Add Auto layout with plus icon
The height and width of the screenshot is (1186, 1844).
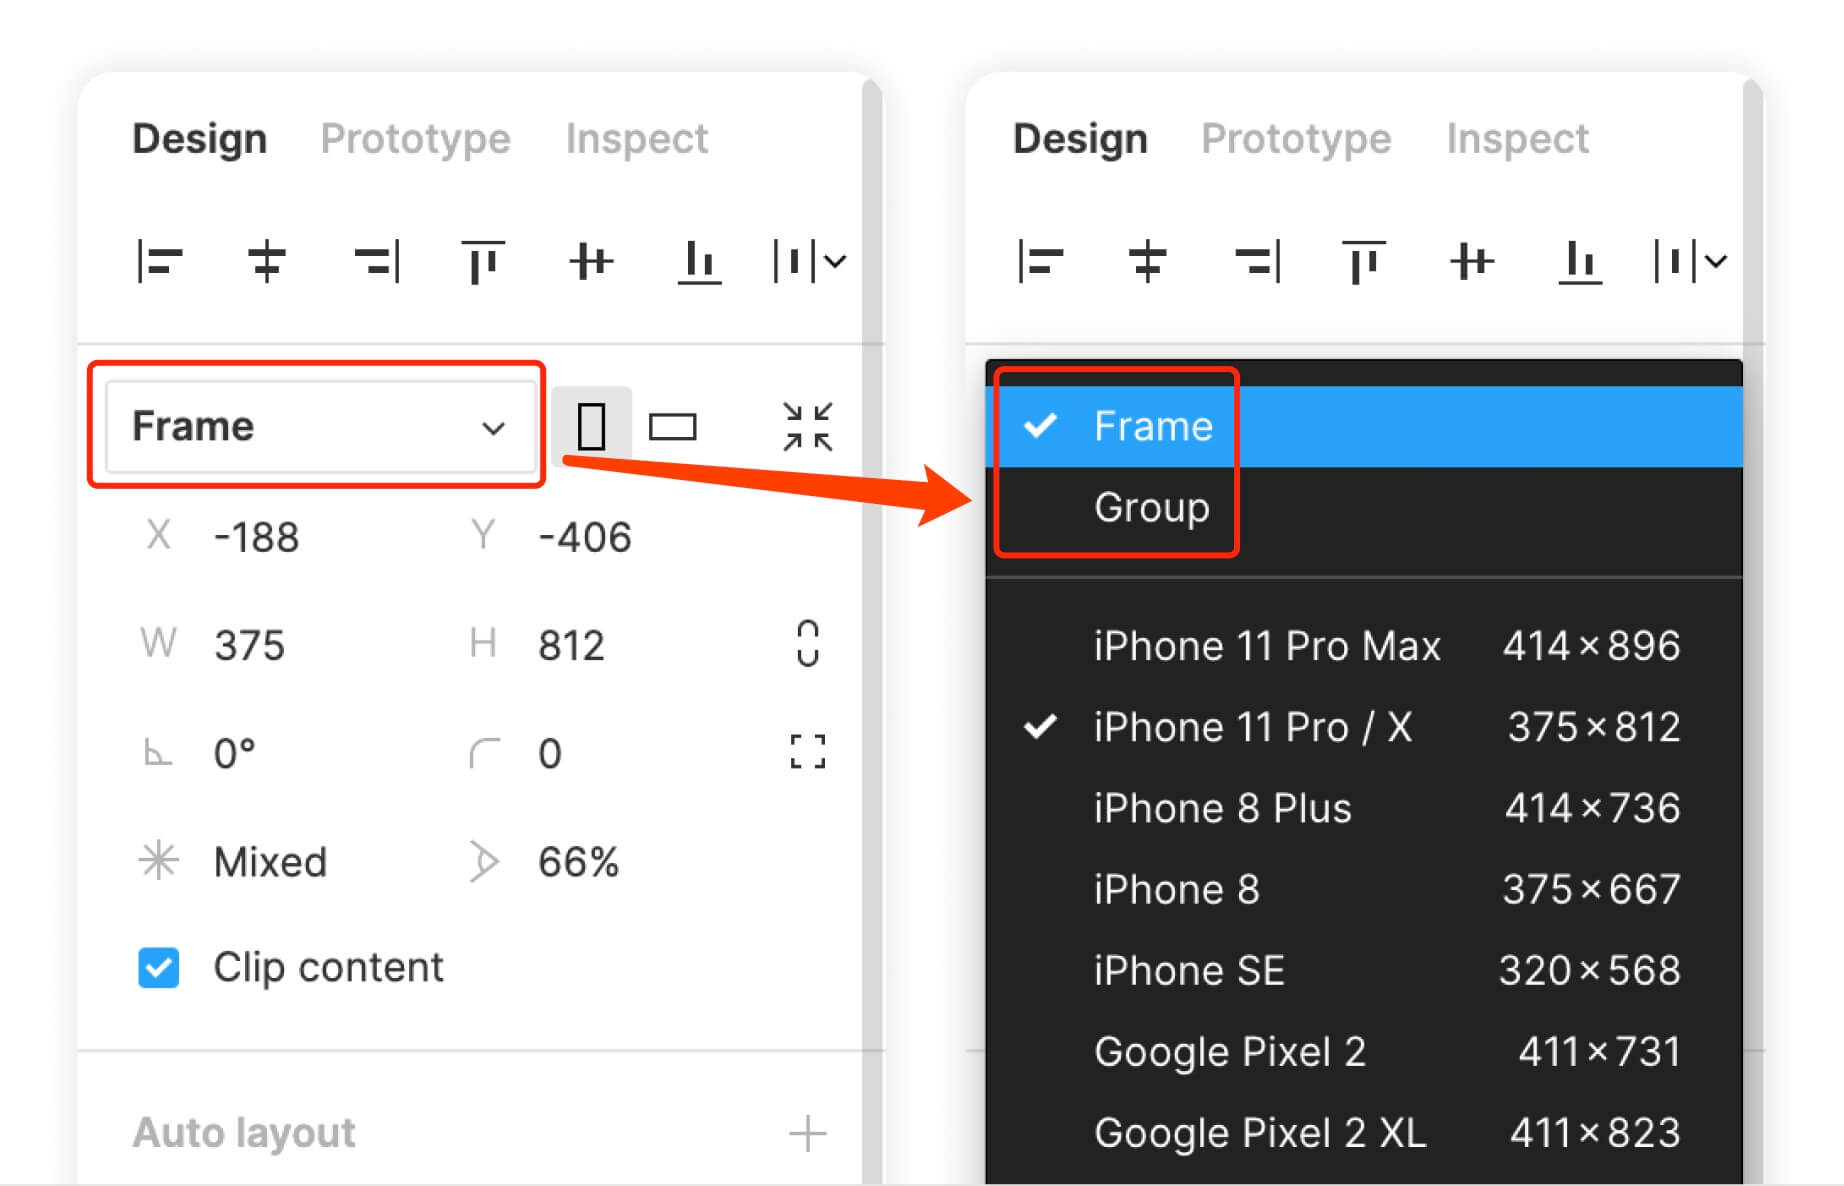807,1134
